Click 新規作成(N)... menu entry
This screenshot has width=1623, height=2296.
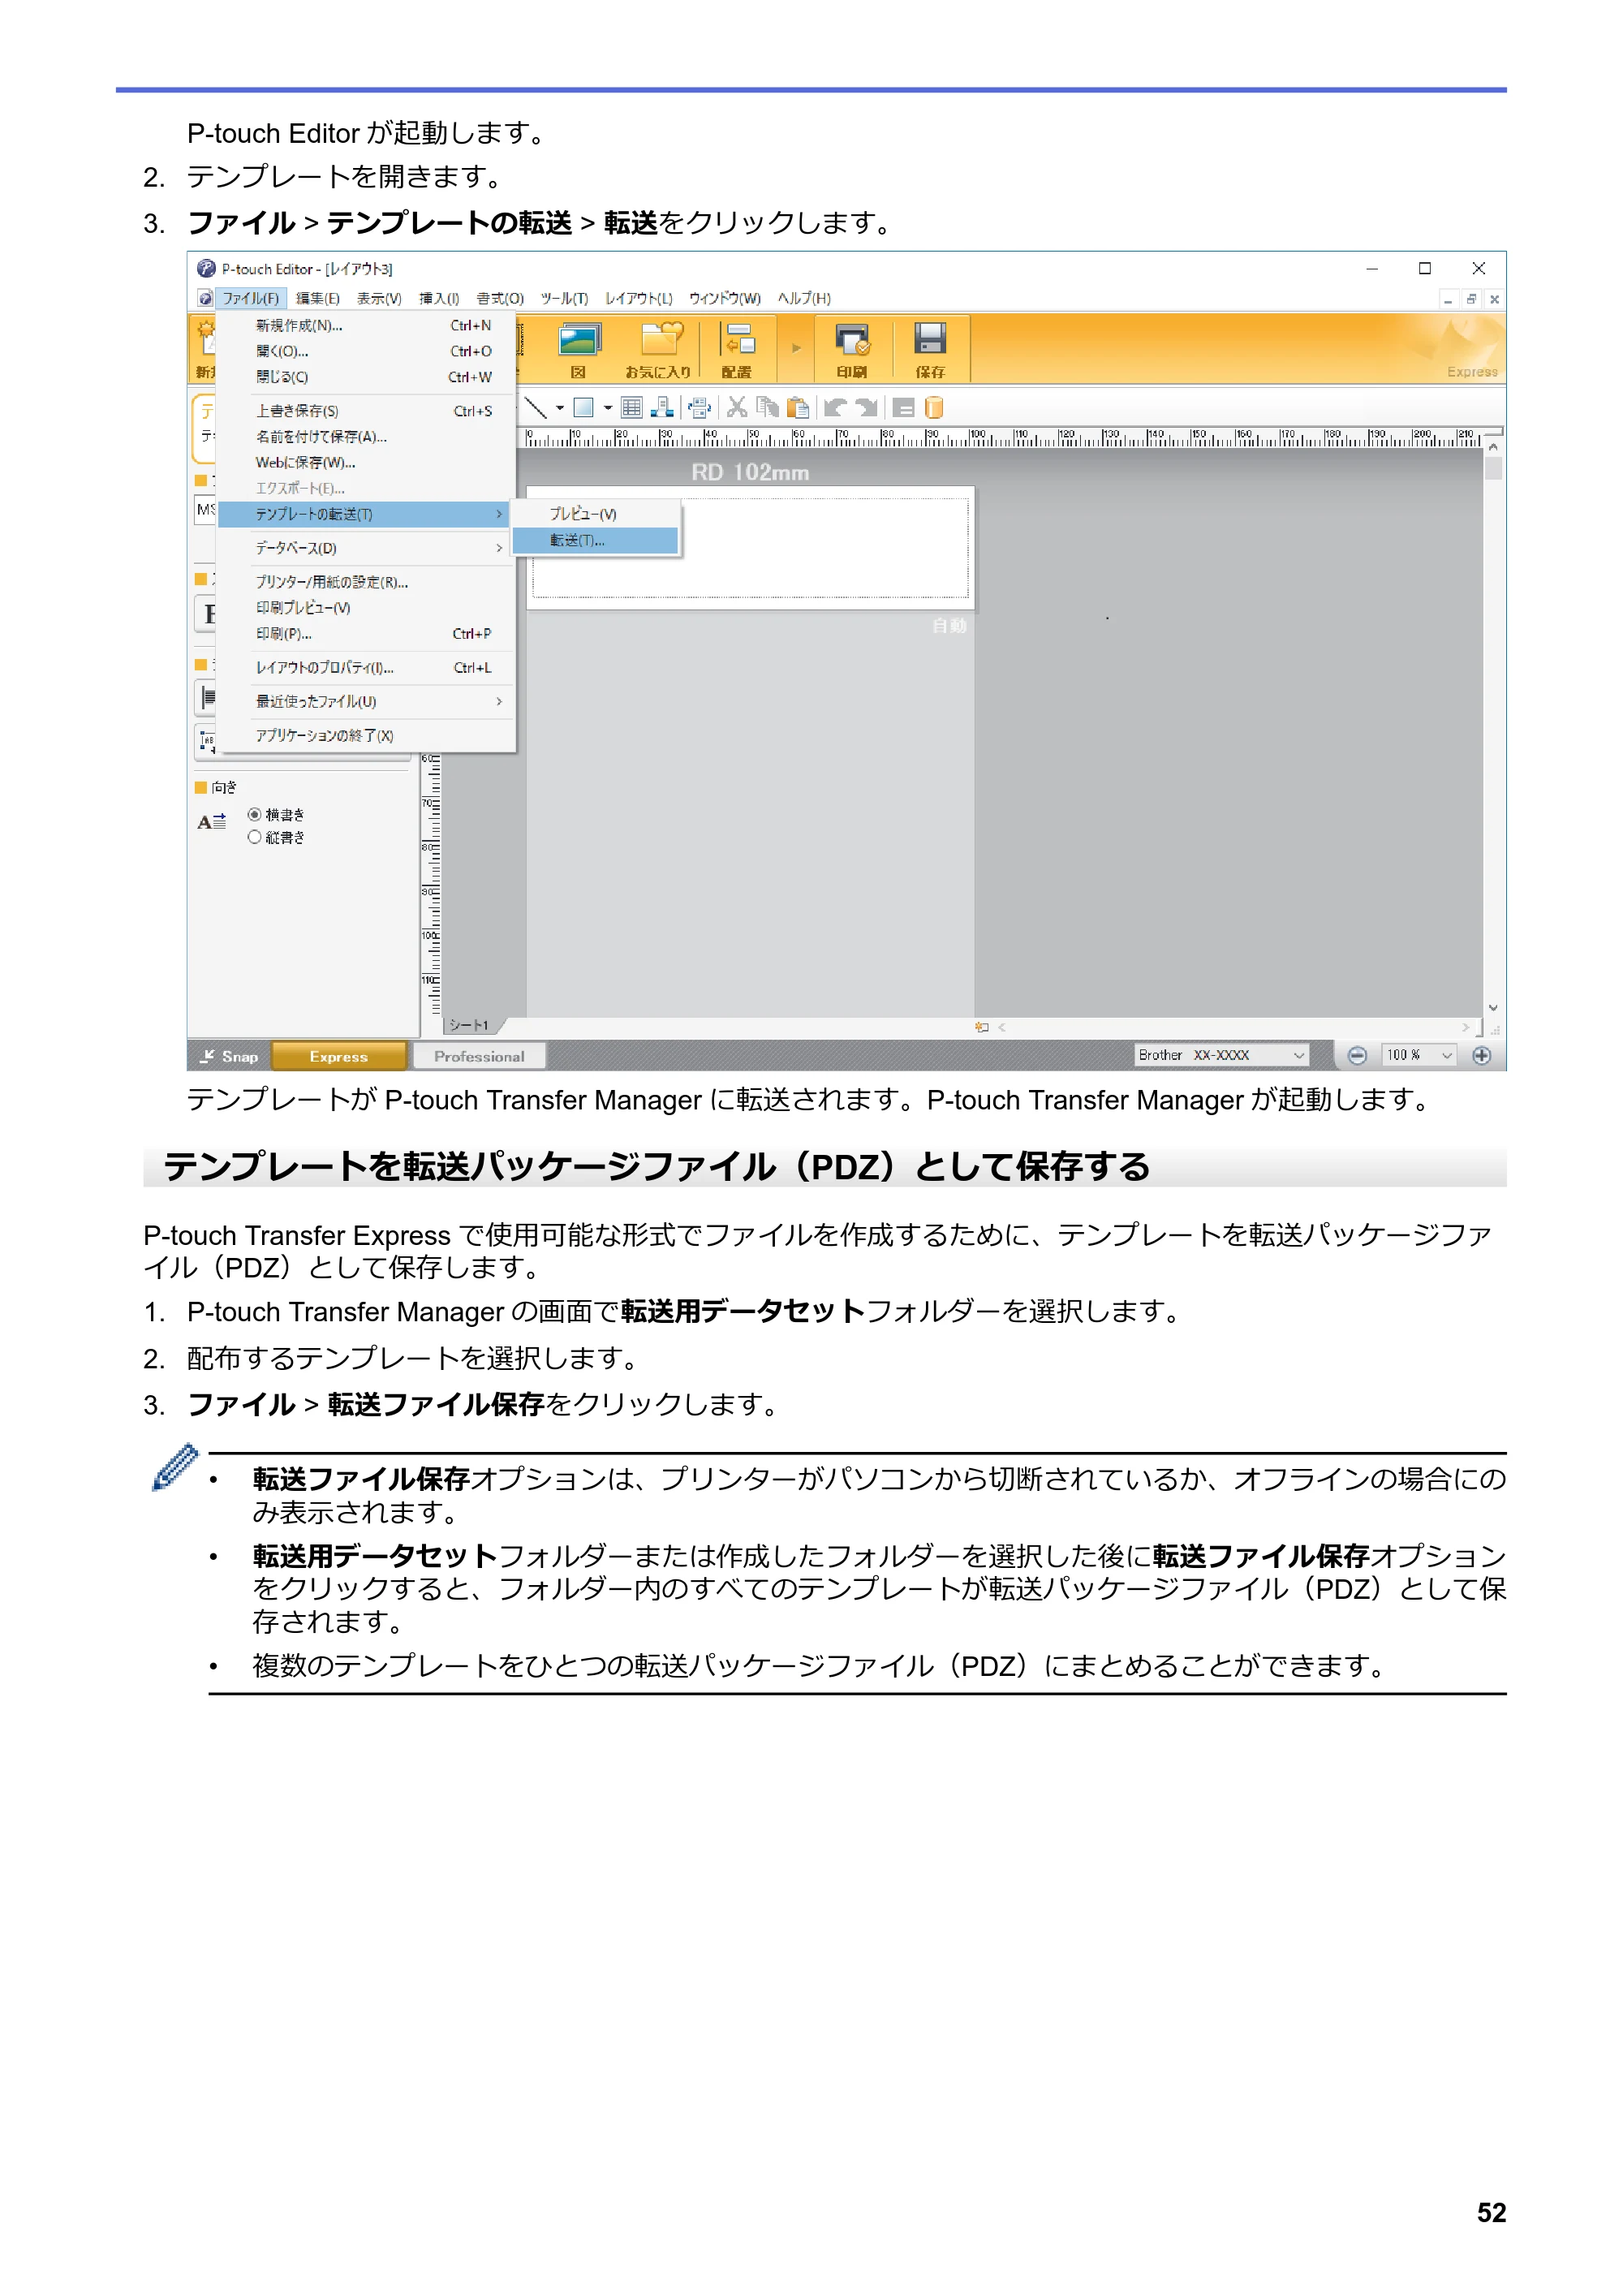pos(366,326)
